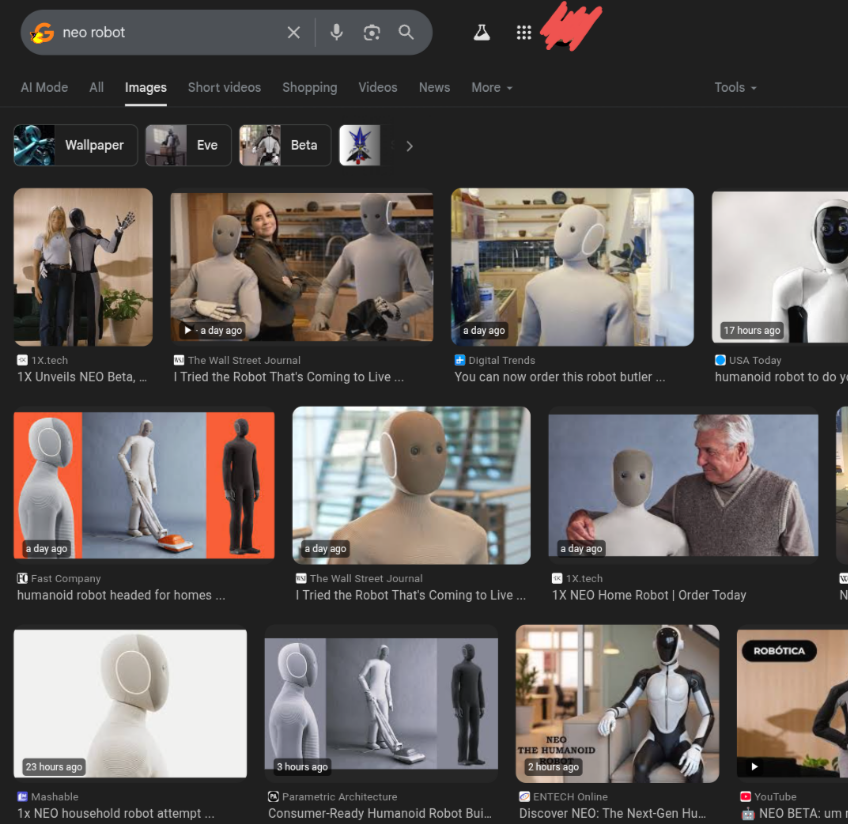The image size is (848, 824).
Task: Open the WSJ video thumbnail with woman and robots
Action: tap(302, 267)
